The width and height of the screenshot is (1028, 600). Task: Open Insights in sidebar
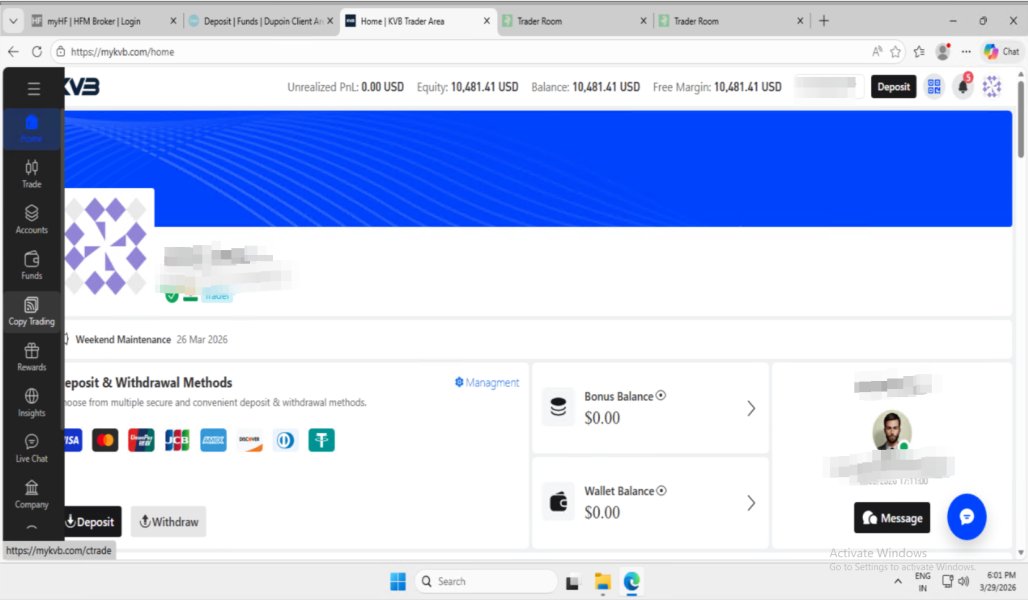click(31, 403)
